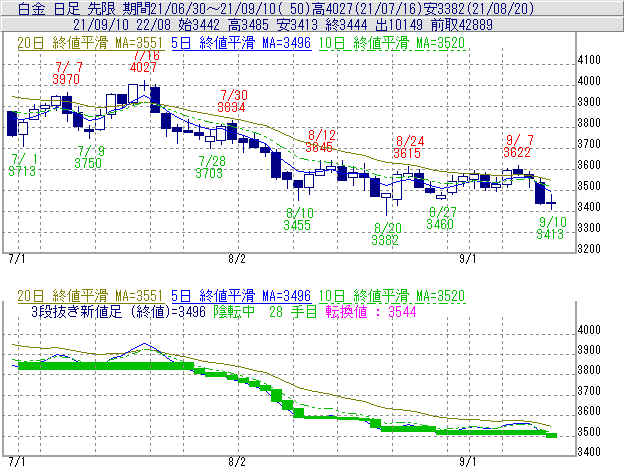624x475 pixels.
Task: Click the 白金 日足 先限 title text
Action: [x=67, y=8]
